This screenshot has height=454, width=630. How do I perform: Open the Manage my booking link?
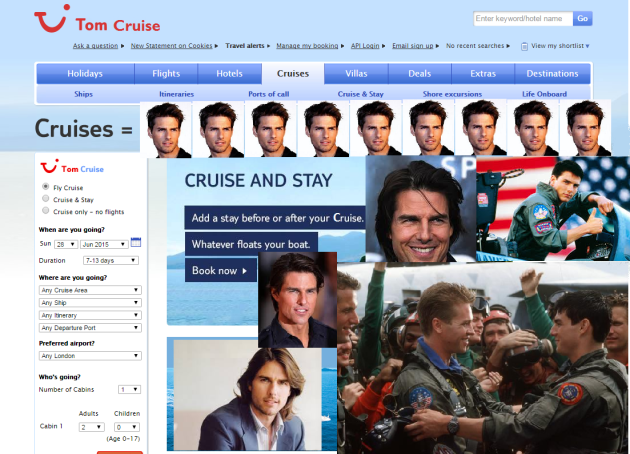(x=307, y=46)
